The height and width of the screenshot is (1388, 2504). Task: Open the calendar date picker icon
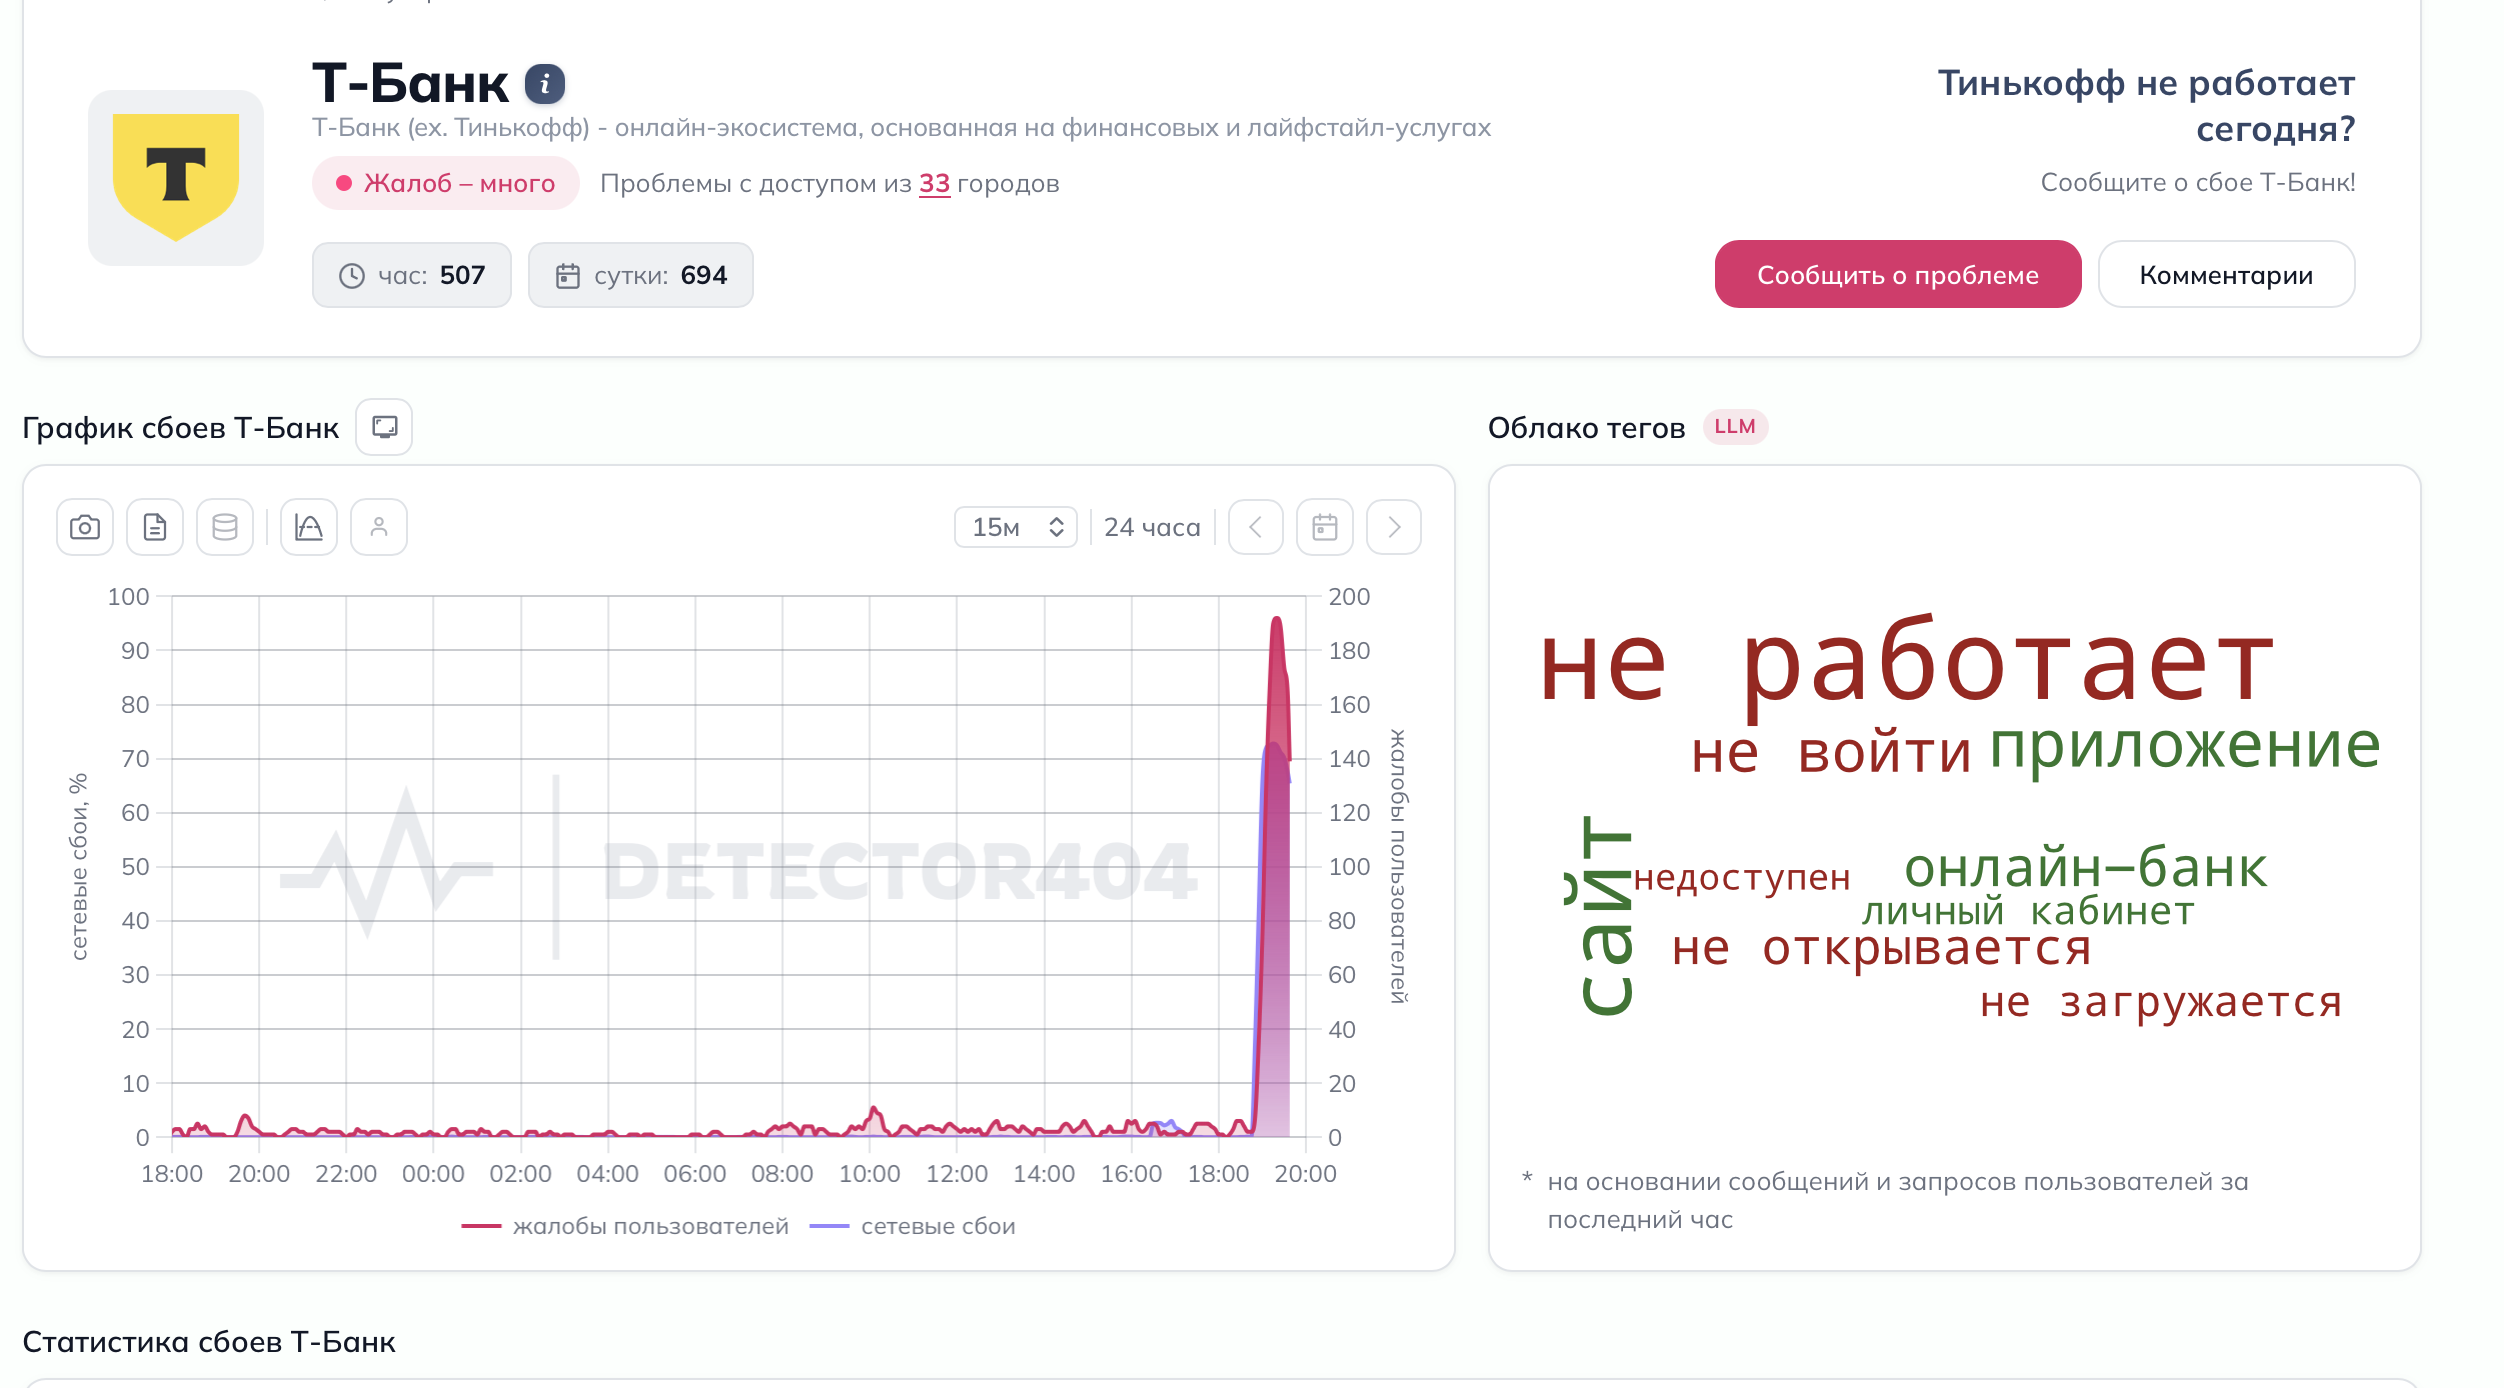coord(1325,527)
